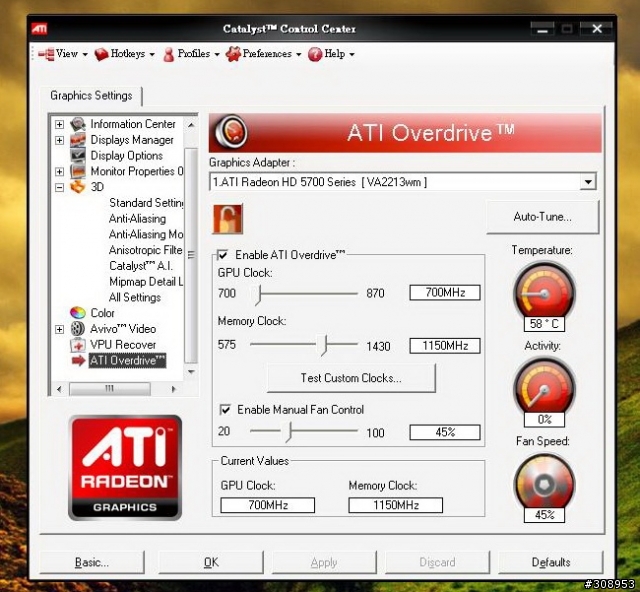Click the Information Center tree icon
Screen dimensions: 640x592
click(x=78, y=124)
